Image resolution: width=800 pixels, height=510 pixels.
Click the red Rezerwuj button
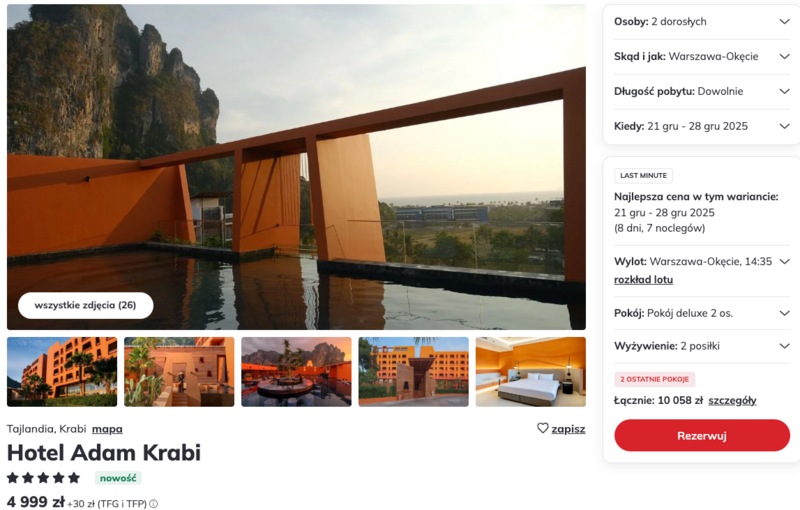(702, 436)
